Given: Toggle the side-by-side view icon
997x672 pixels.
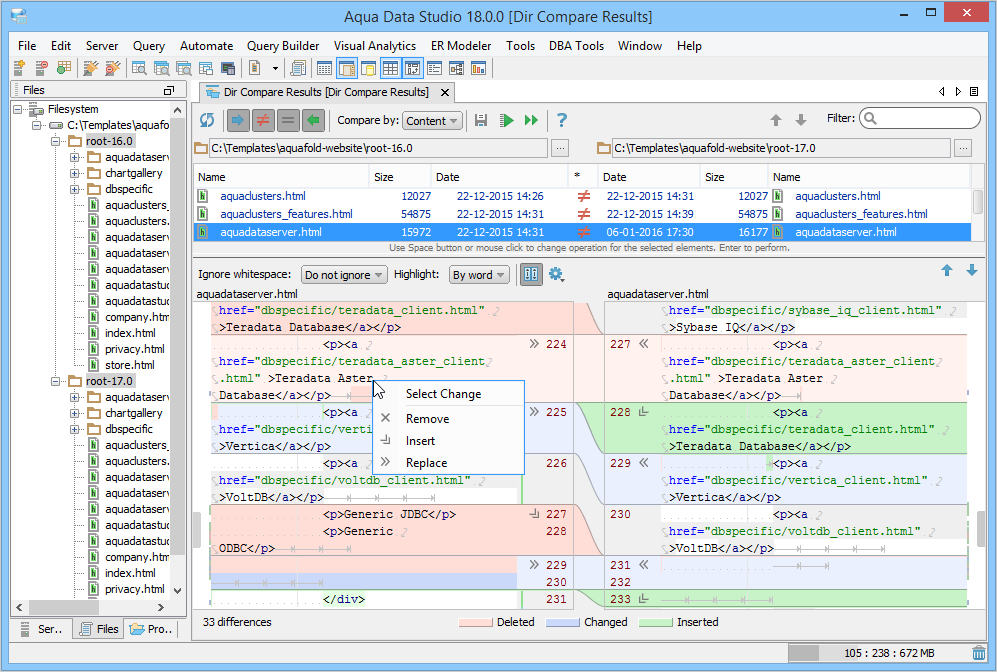Looking at the screenshot, I should [x=531, y=275].
